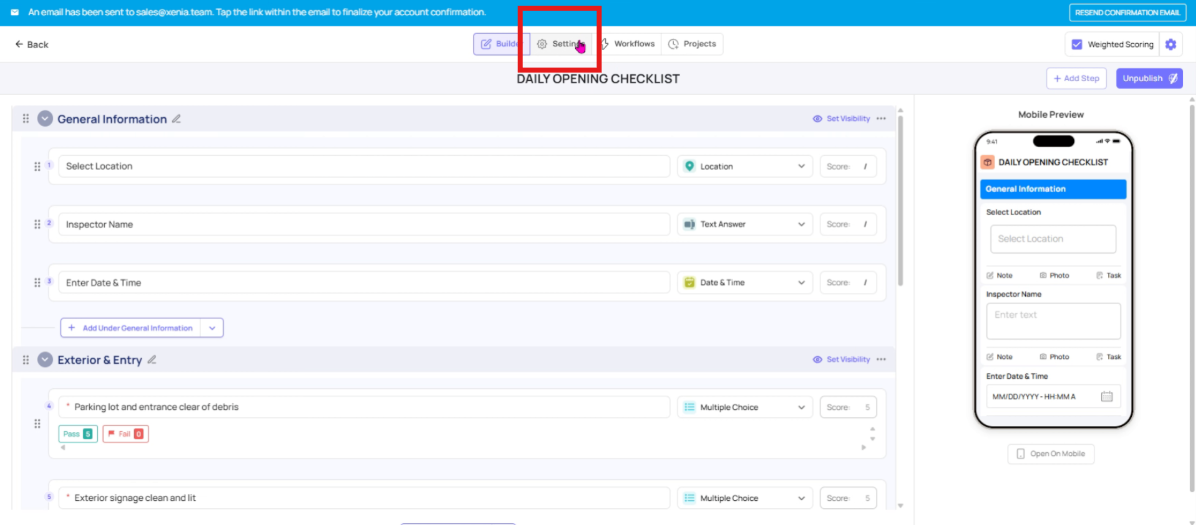Toggle Set Visibility for Exterior & Entry
This screenshot has width=1196, height=525.
click(x=841, y=360)
